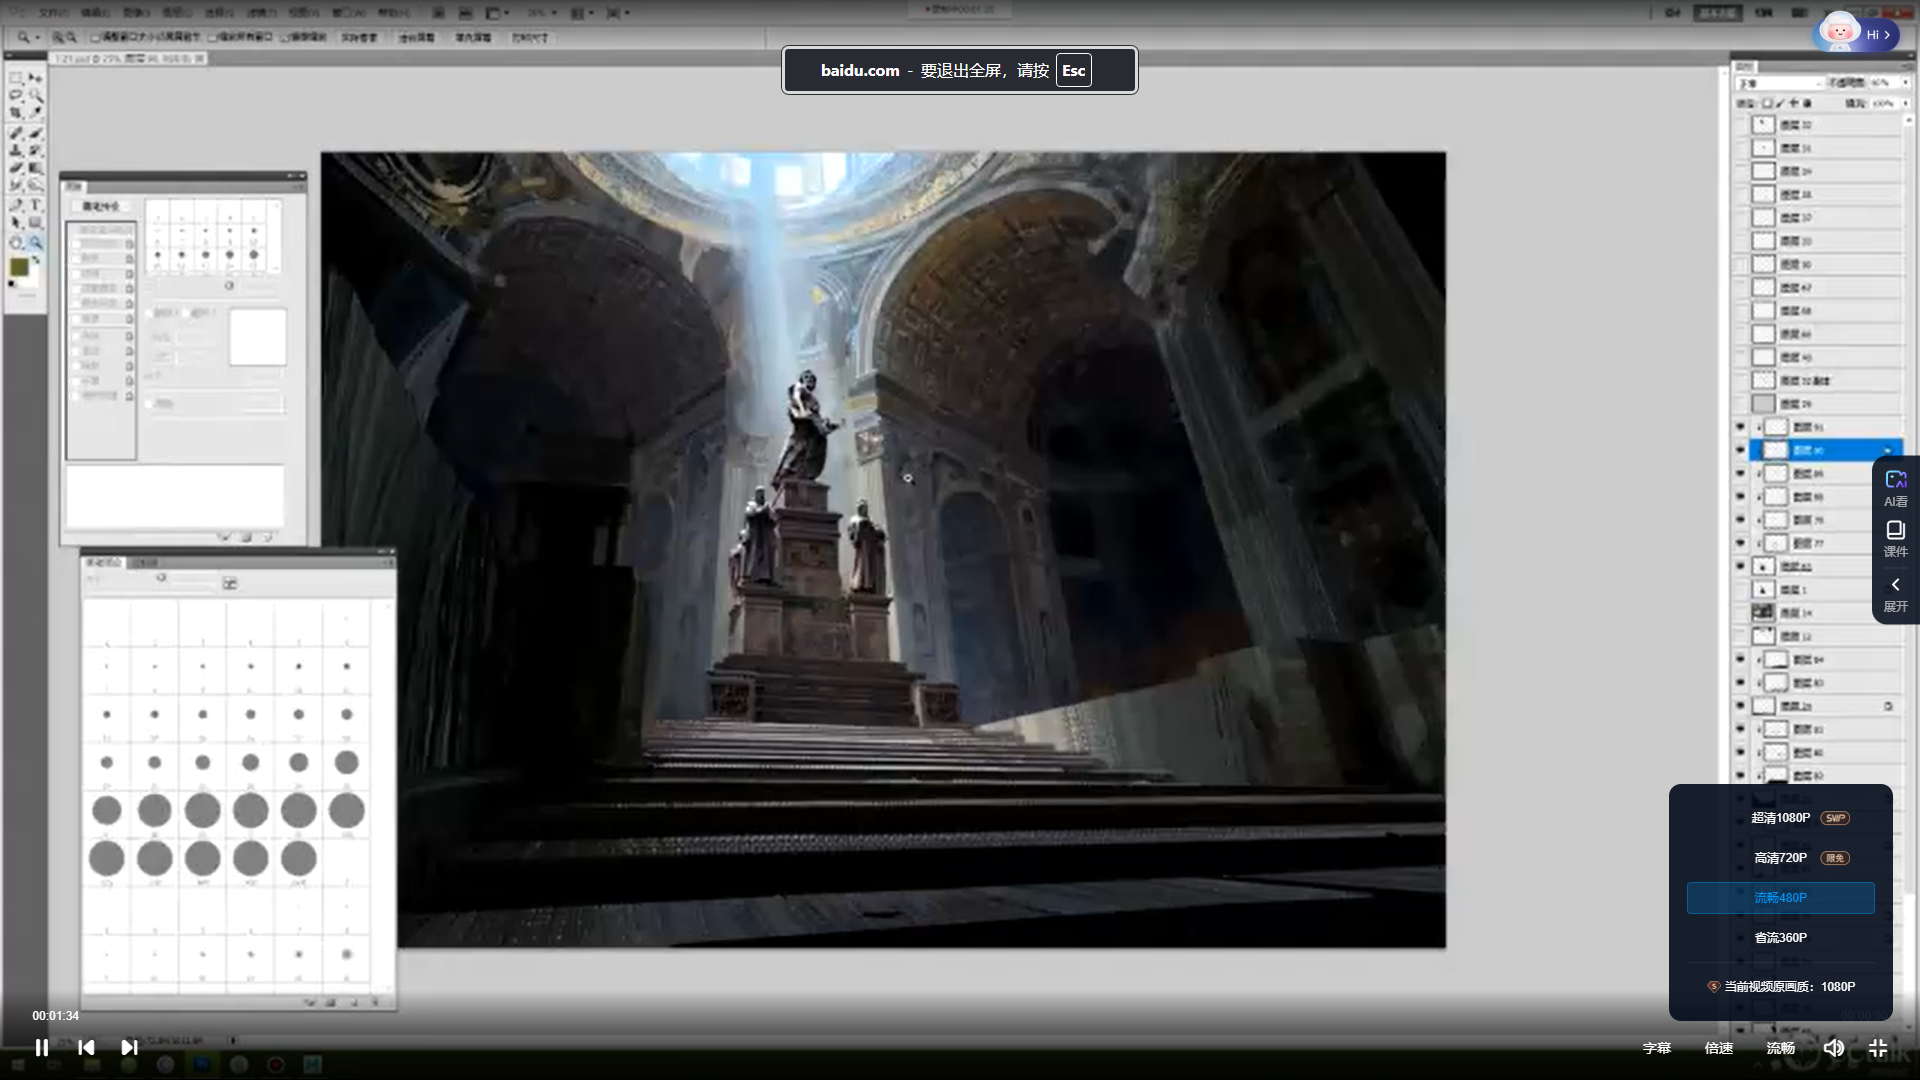Select the Move tool

click(35, 77)
